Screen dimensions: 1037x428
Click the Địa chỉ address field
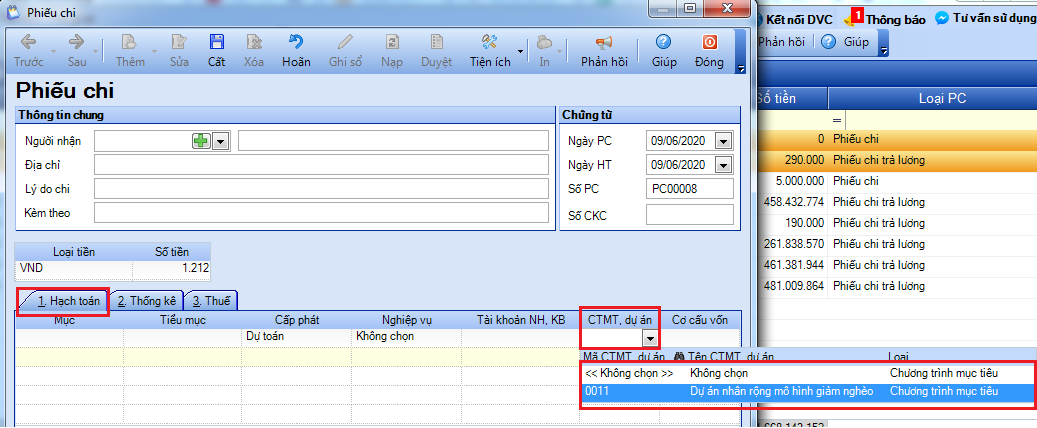[321, 165]
